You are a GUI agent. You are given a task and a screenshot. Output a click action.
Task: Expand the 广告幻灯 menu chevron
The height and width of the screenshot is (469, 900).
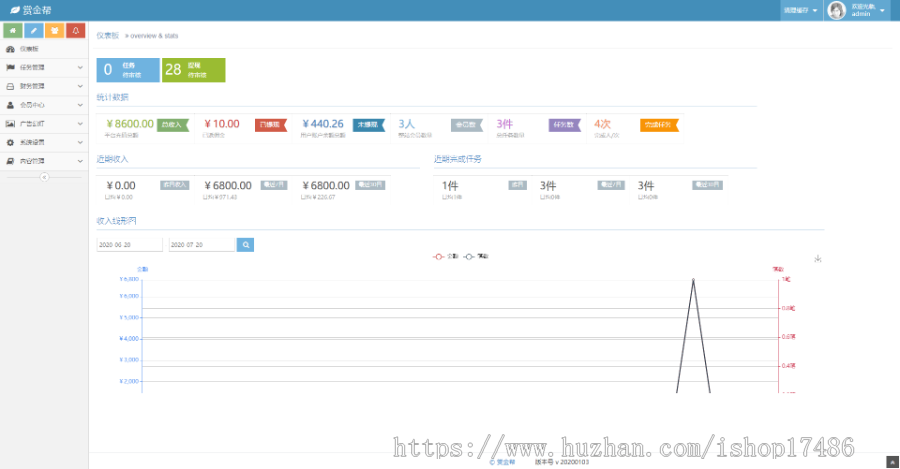80,123
